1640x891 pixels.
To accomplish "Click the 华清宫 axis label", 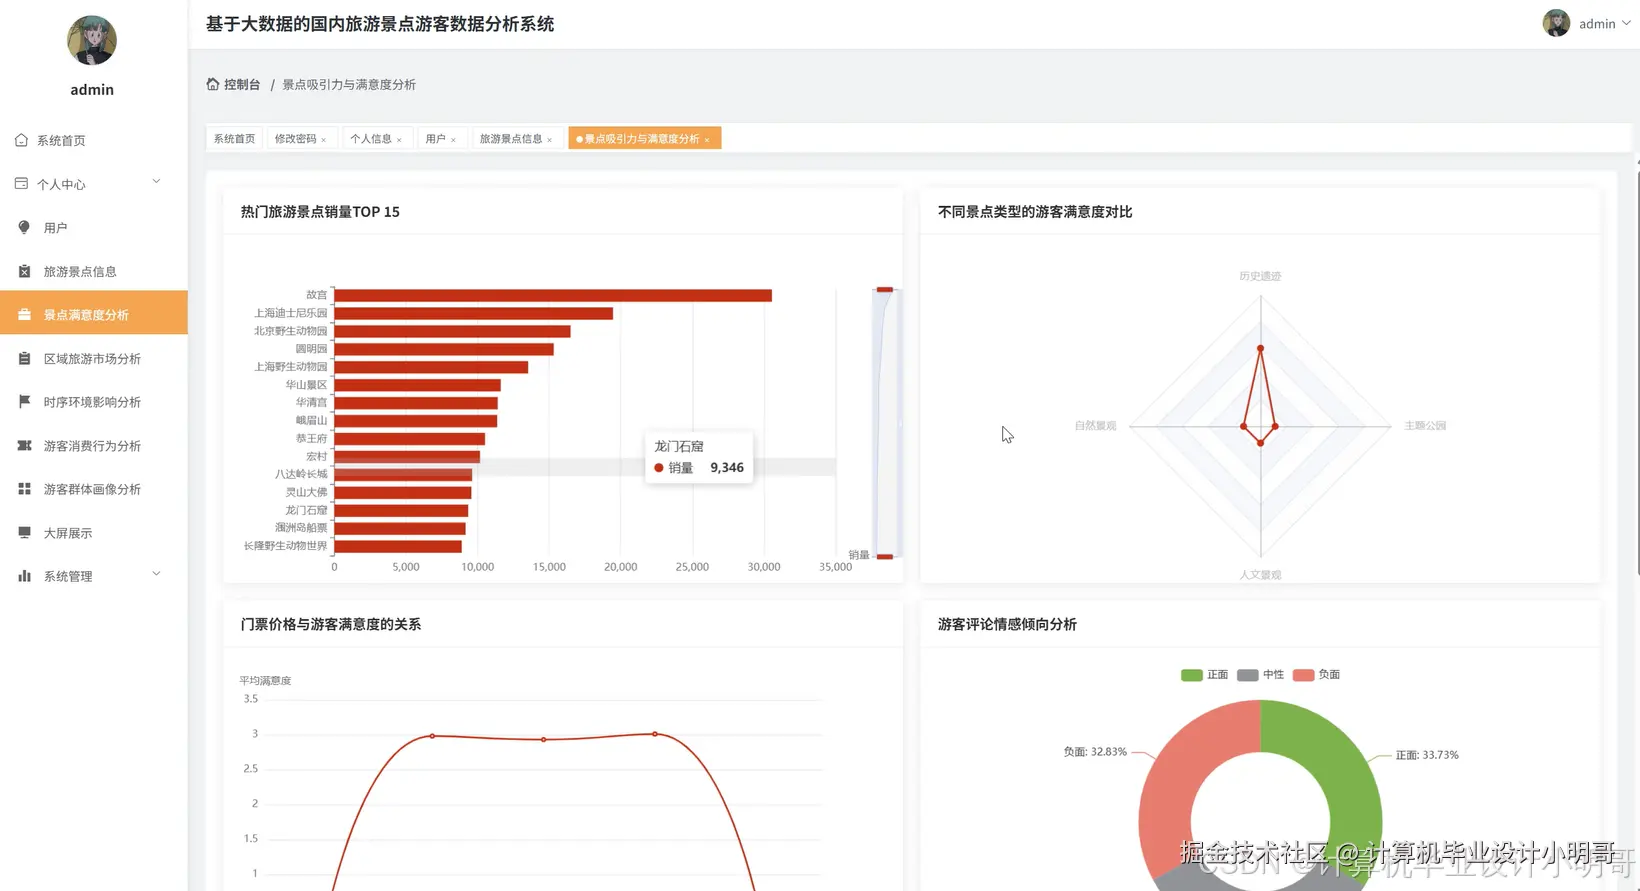I will [311, 403].
